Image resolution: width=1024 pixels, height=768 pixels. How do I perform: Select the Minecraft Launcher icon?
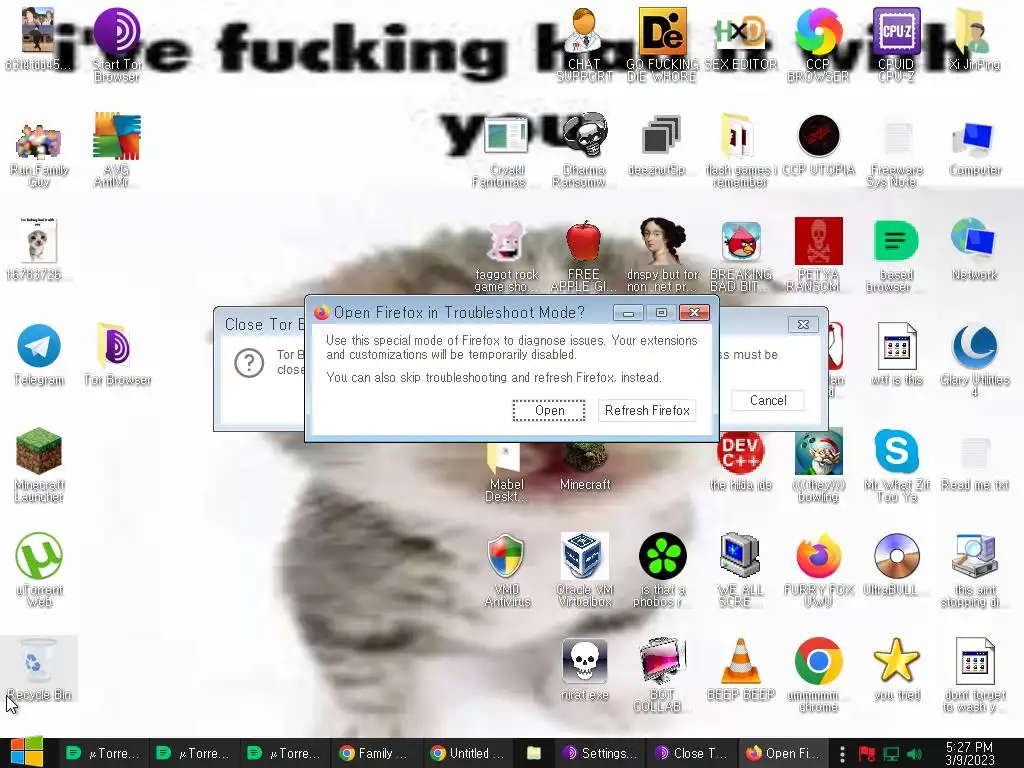click(39, 465)
